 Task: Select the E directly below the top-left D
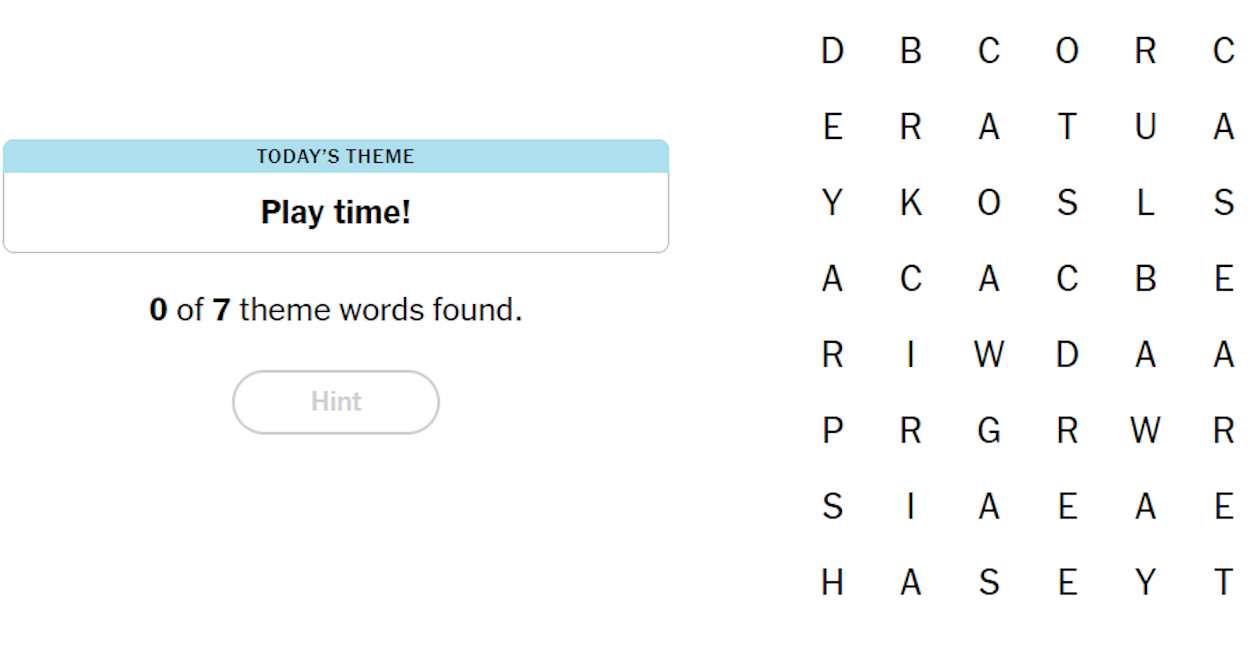click(831, 126)
